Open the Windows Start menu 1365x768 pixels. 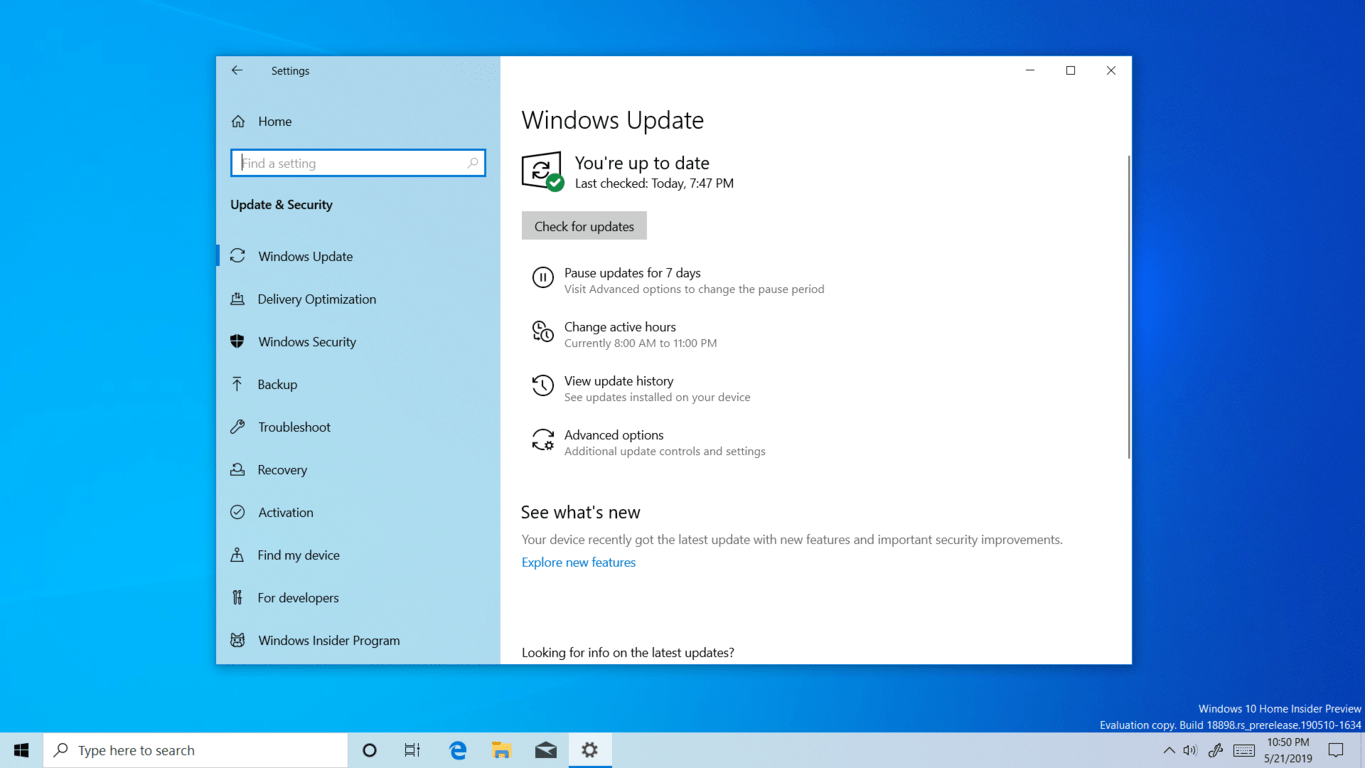[21, 750]
